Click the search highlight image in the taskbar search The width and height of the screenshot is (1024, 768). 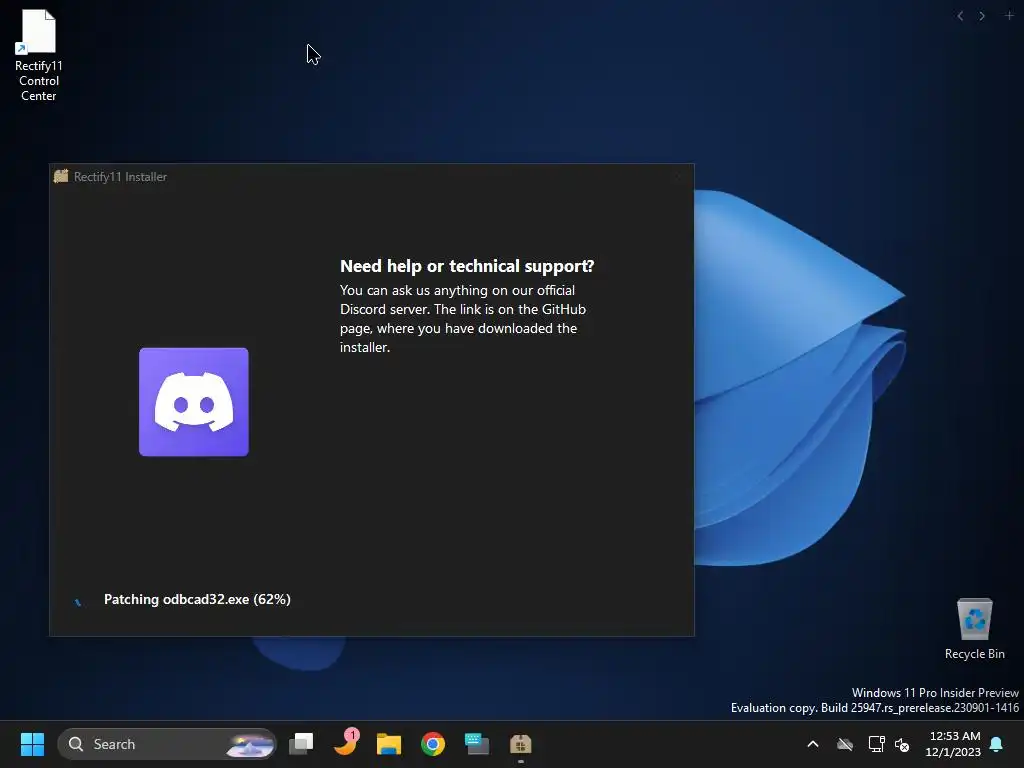coord(250,744)
